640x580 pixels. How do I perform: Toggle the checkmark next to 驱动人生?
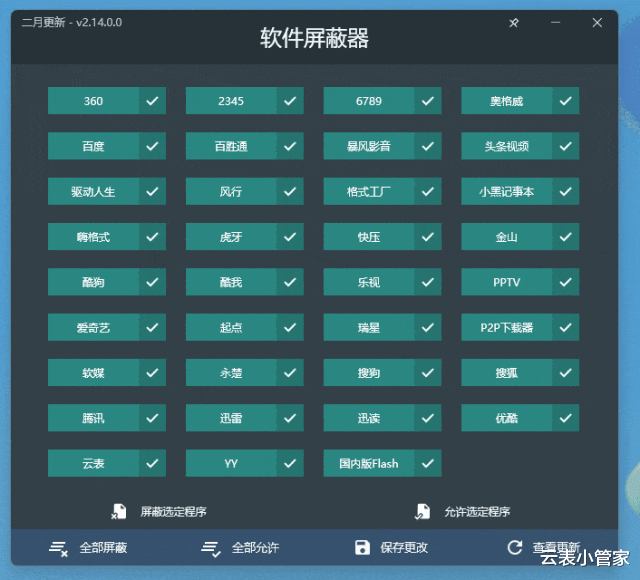tap(152, 191)
